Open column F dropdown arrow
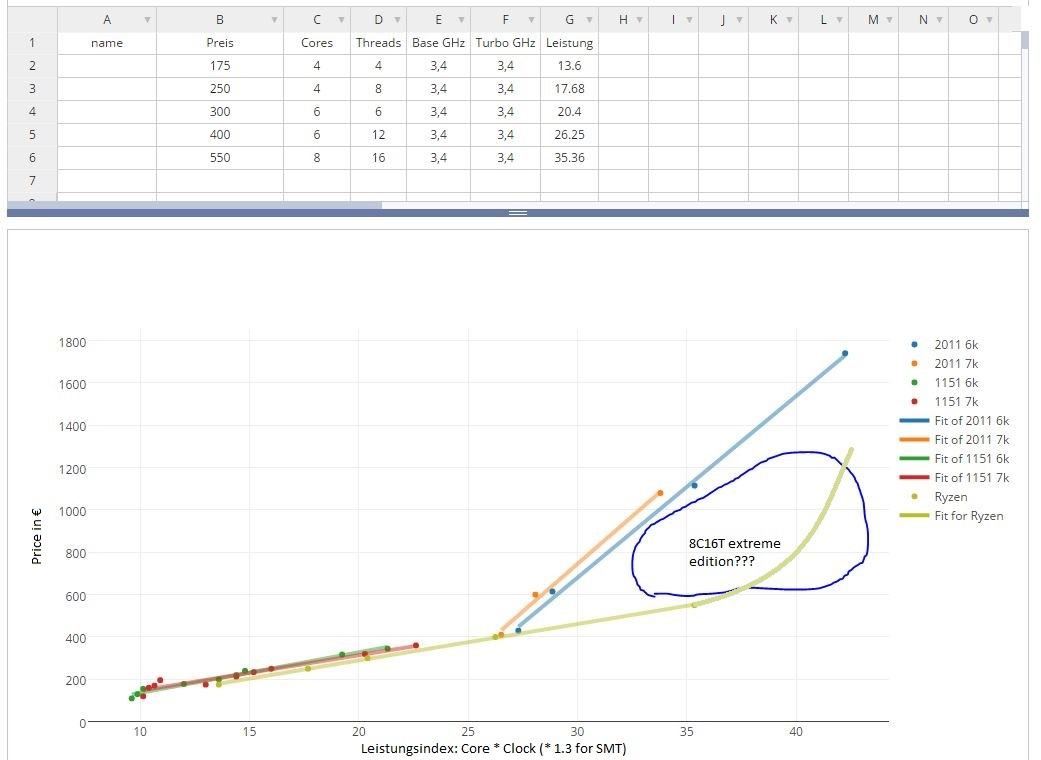 (x=531, y=20)
